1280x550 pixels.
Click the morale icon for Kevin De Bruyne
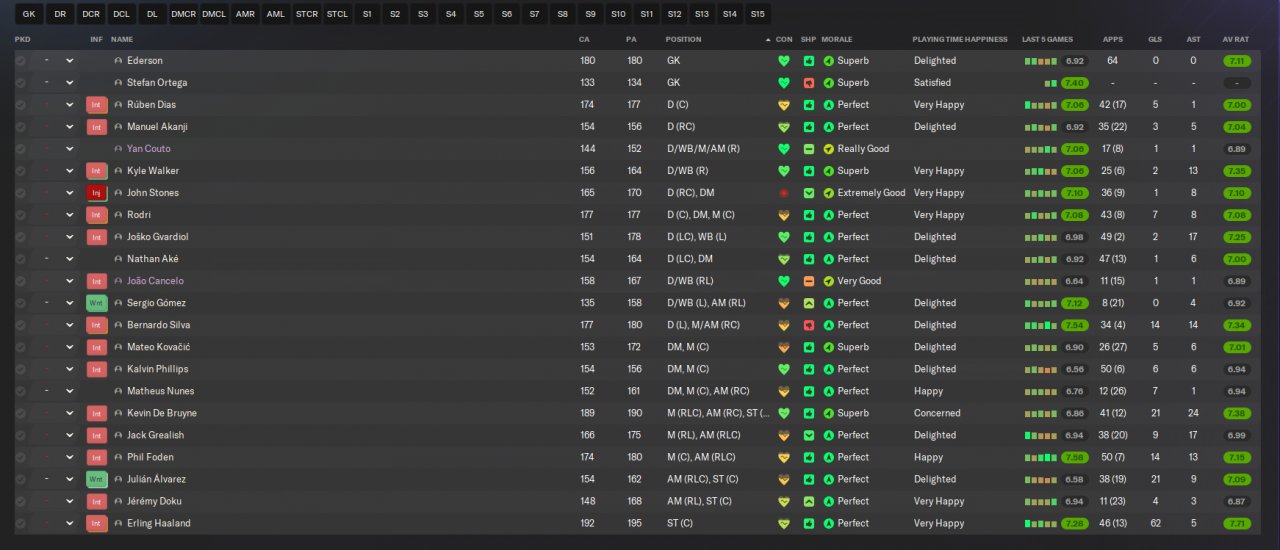[829, 413]
